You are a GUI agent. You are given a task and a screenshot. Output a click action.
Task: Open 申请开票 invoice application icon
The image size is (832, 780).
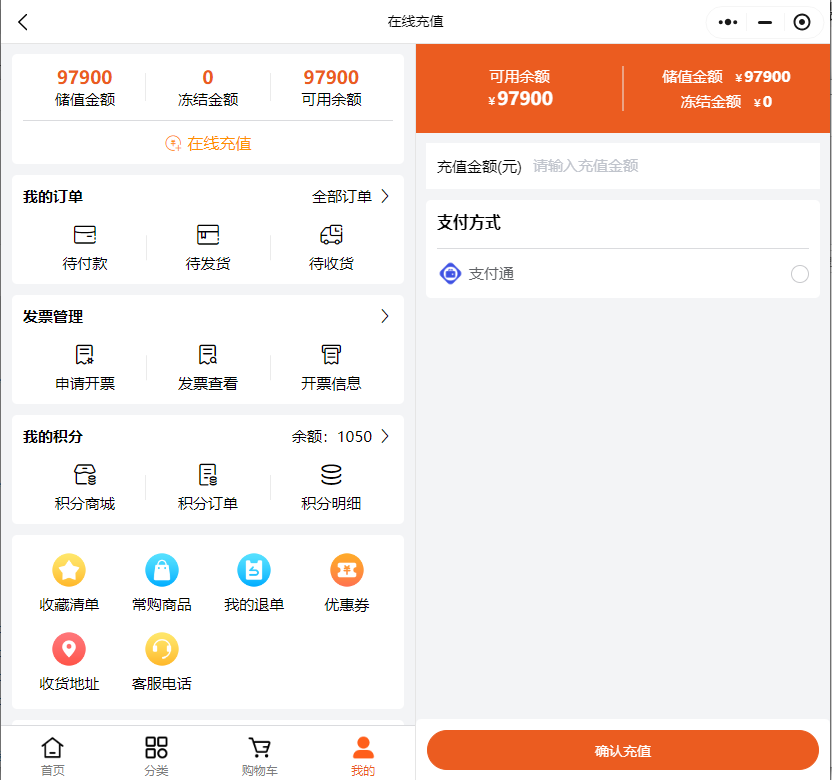[85, 355]
